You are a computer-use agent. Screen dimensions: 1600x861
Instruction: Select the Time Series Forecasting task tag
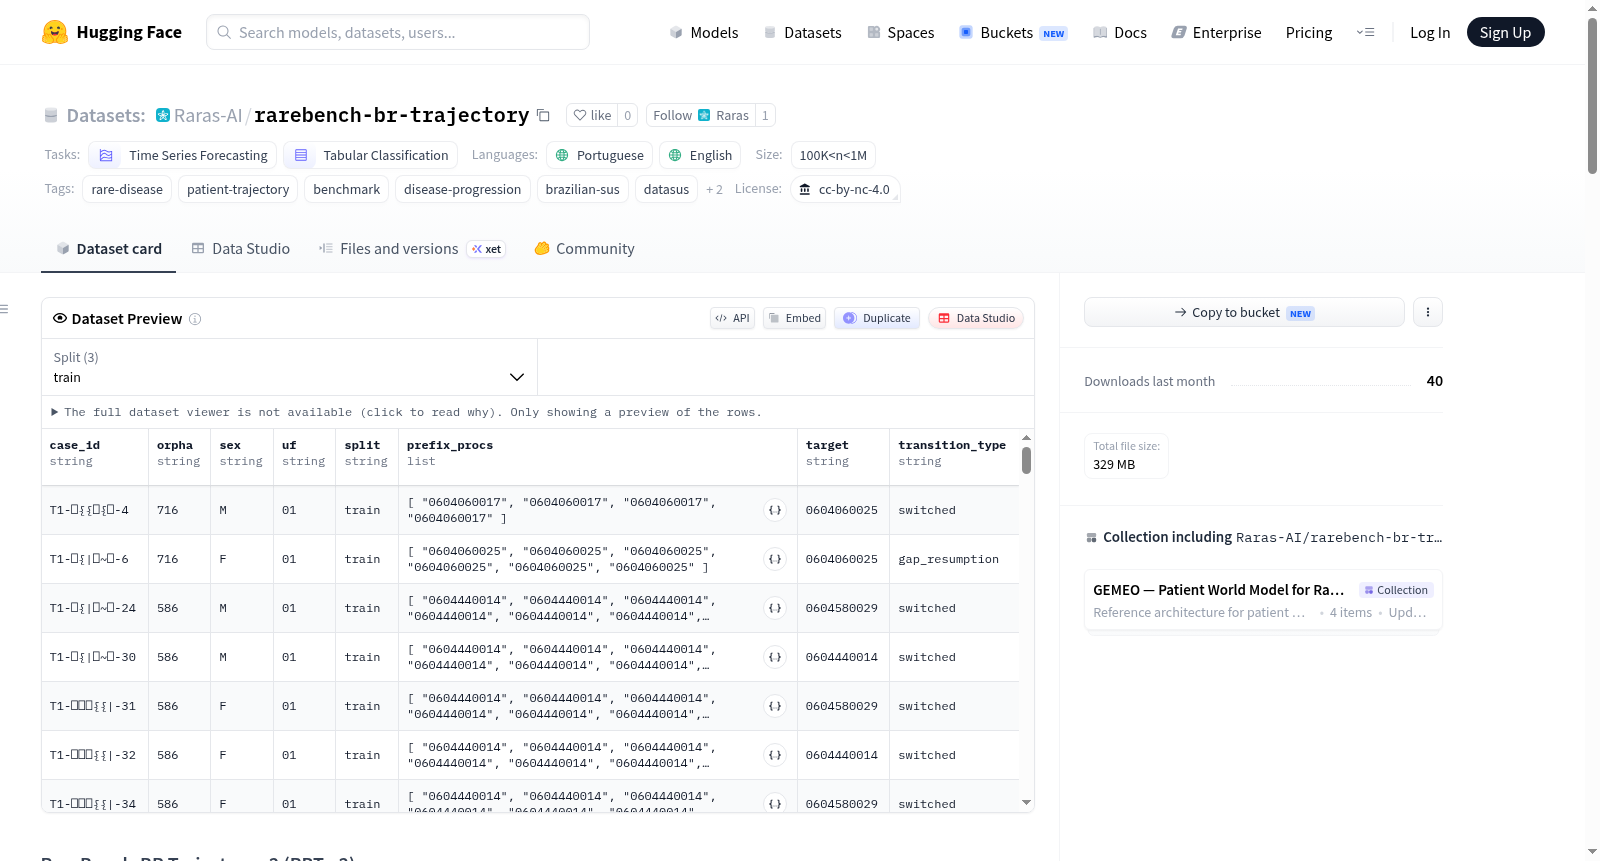click(183, 155)
